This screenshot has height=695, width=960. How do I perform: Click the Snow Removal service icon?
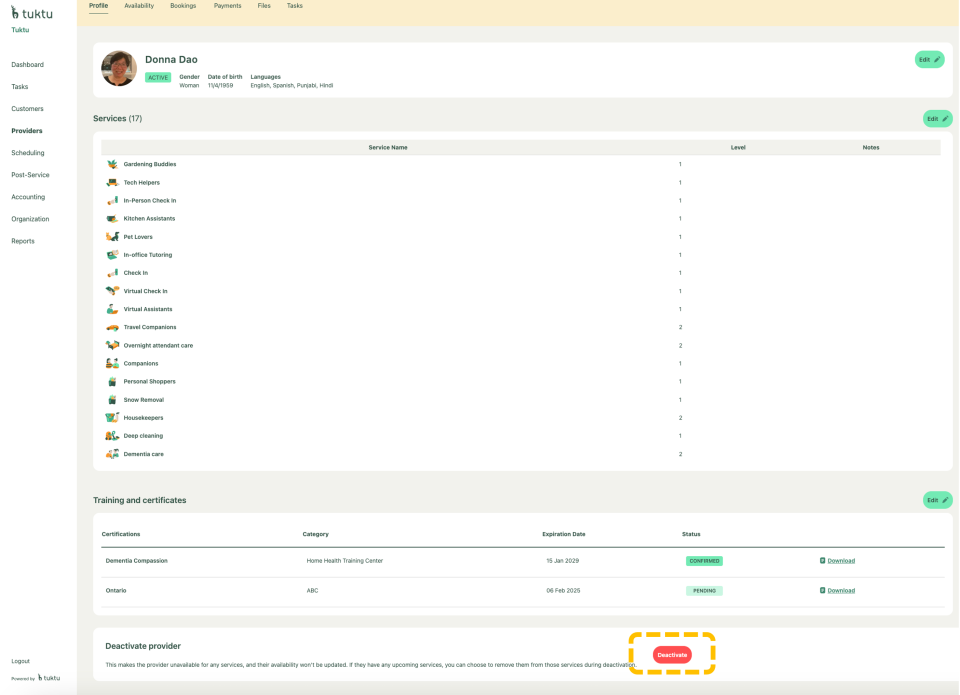[x=112, y=400]
